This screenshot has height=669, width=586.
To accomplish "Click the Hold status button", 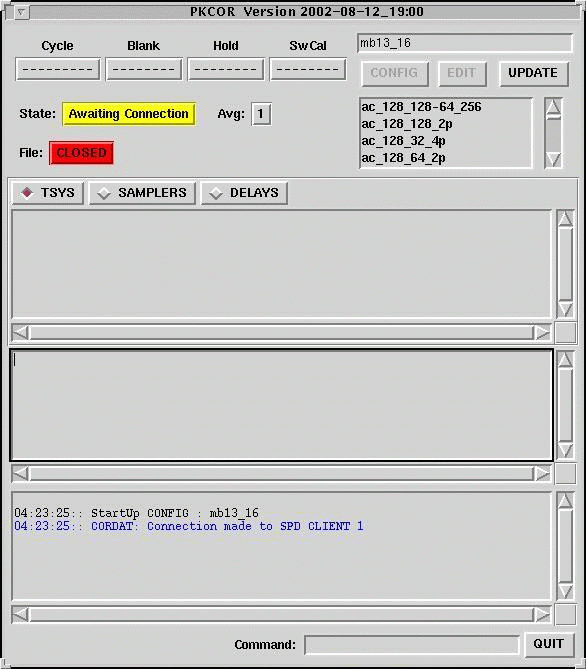I will (x=226, y=70).
